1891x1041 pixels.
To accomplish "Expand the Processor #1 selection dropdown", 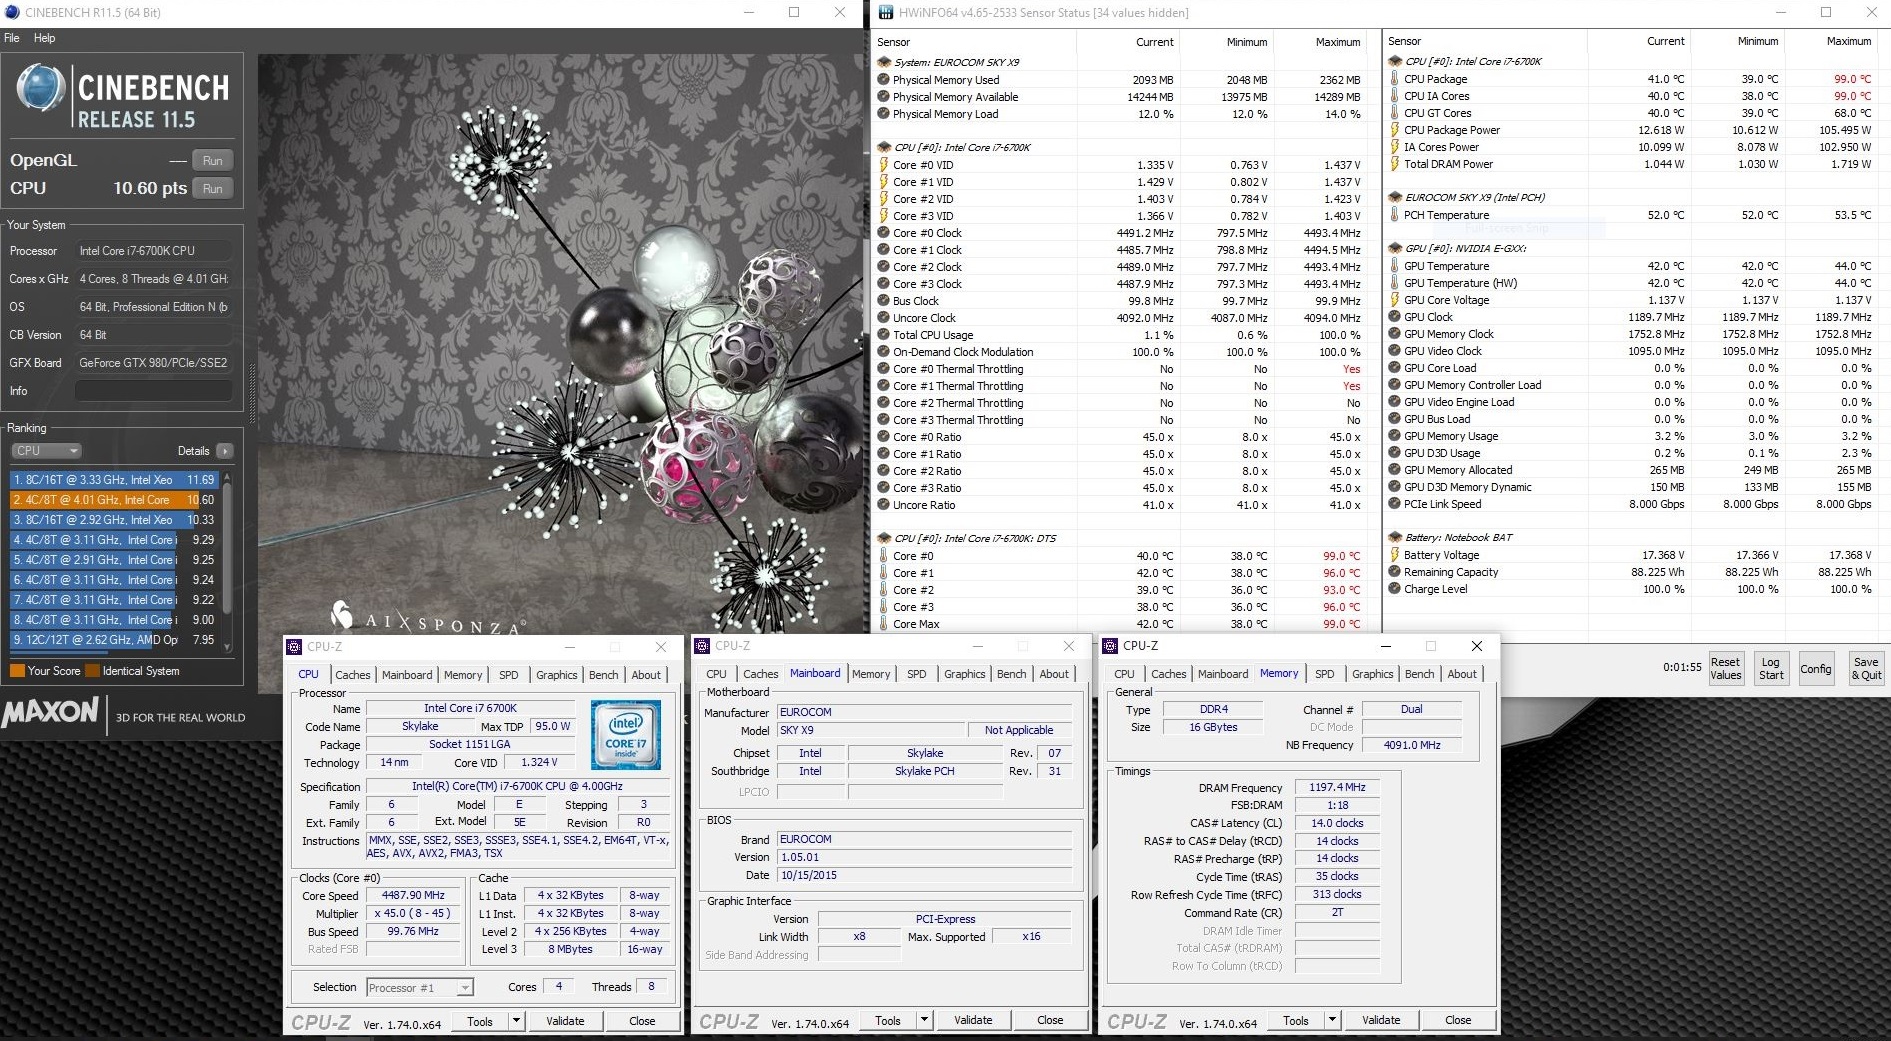I will 465,988.
